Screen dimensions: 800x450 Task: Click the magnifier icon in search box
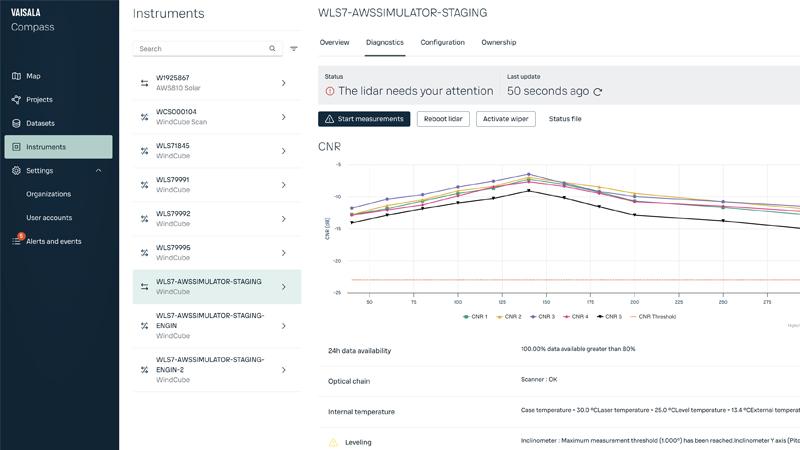(x=272, y=49)
